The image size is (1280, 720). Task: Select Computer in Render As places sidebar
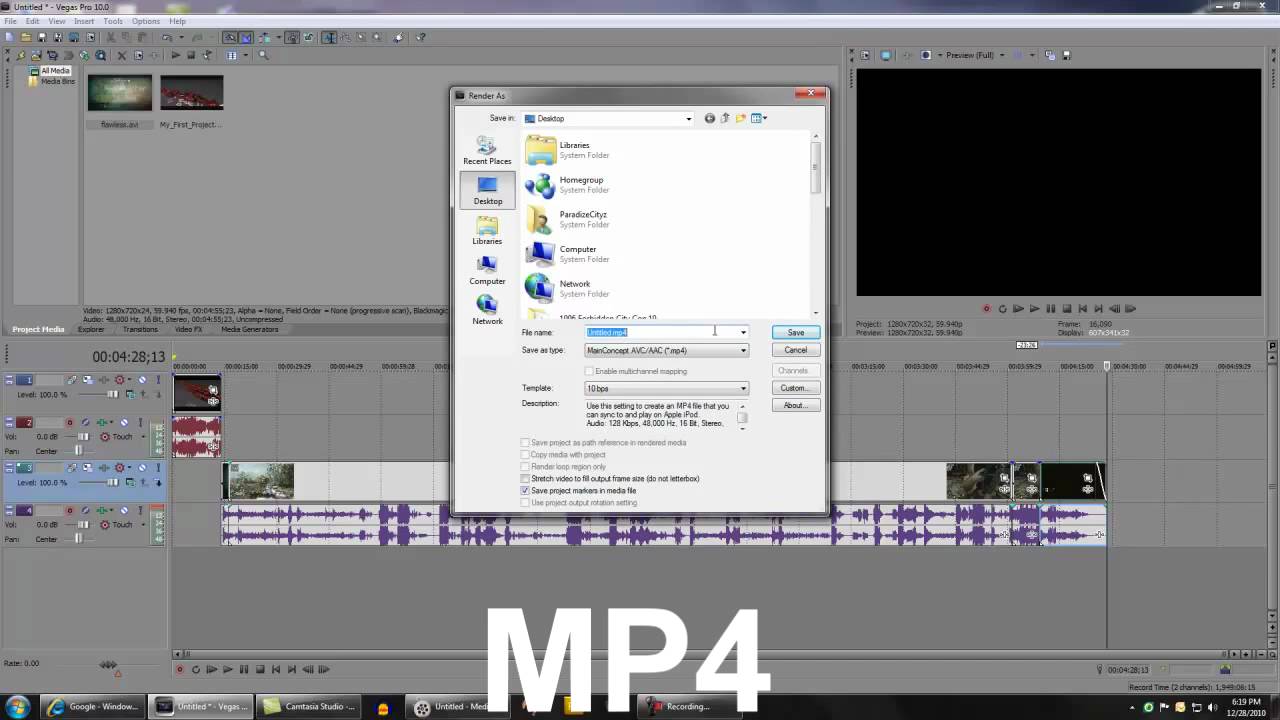point(487,270)
